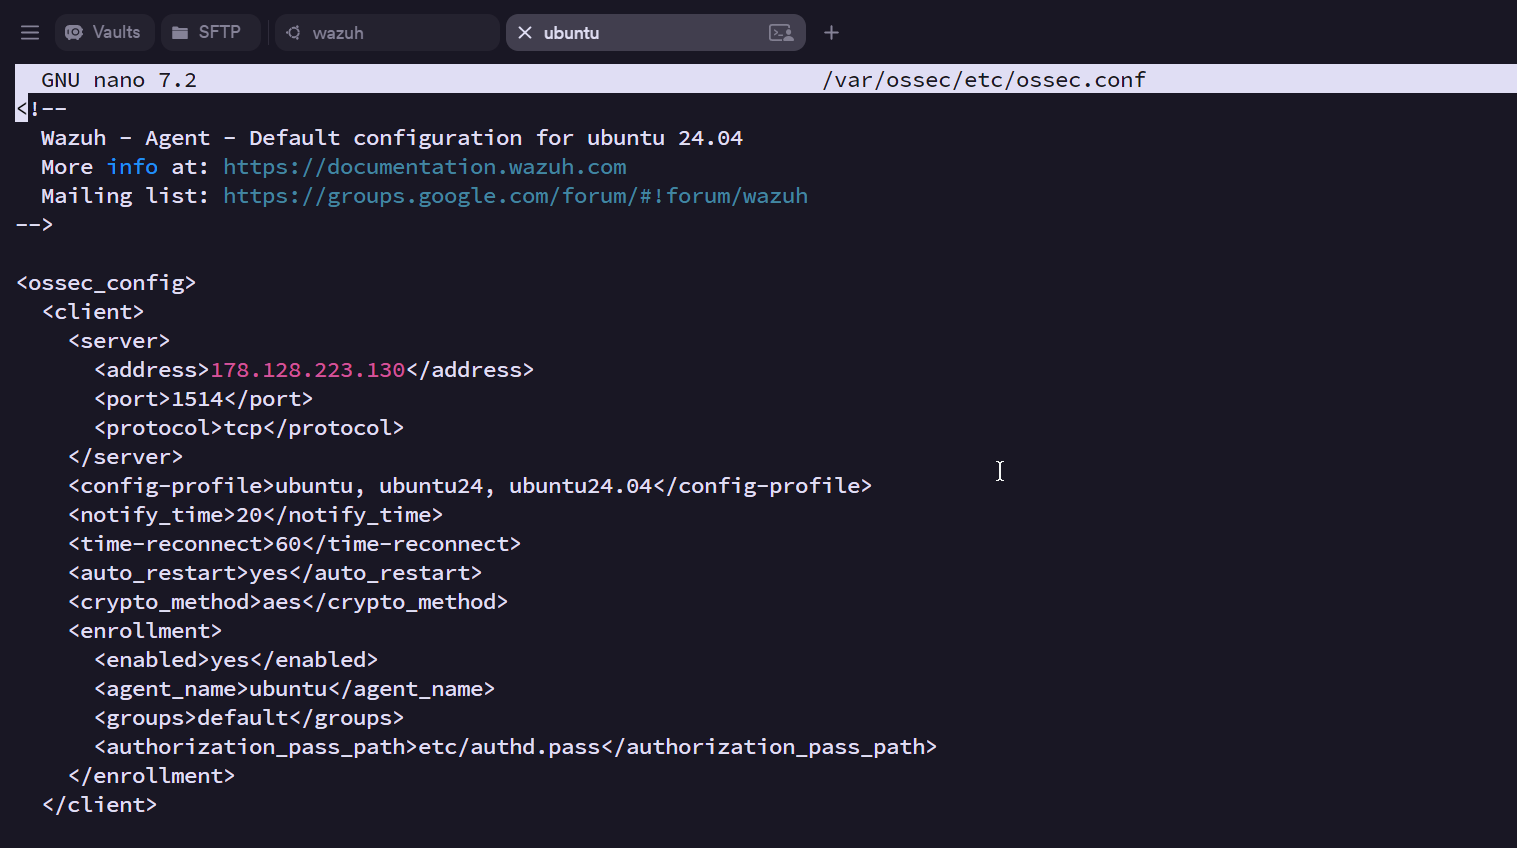
Task: Add a new tab with plus button
Action: coord(831,33)
